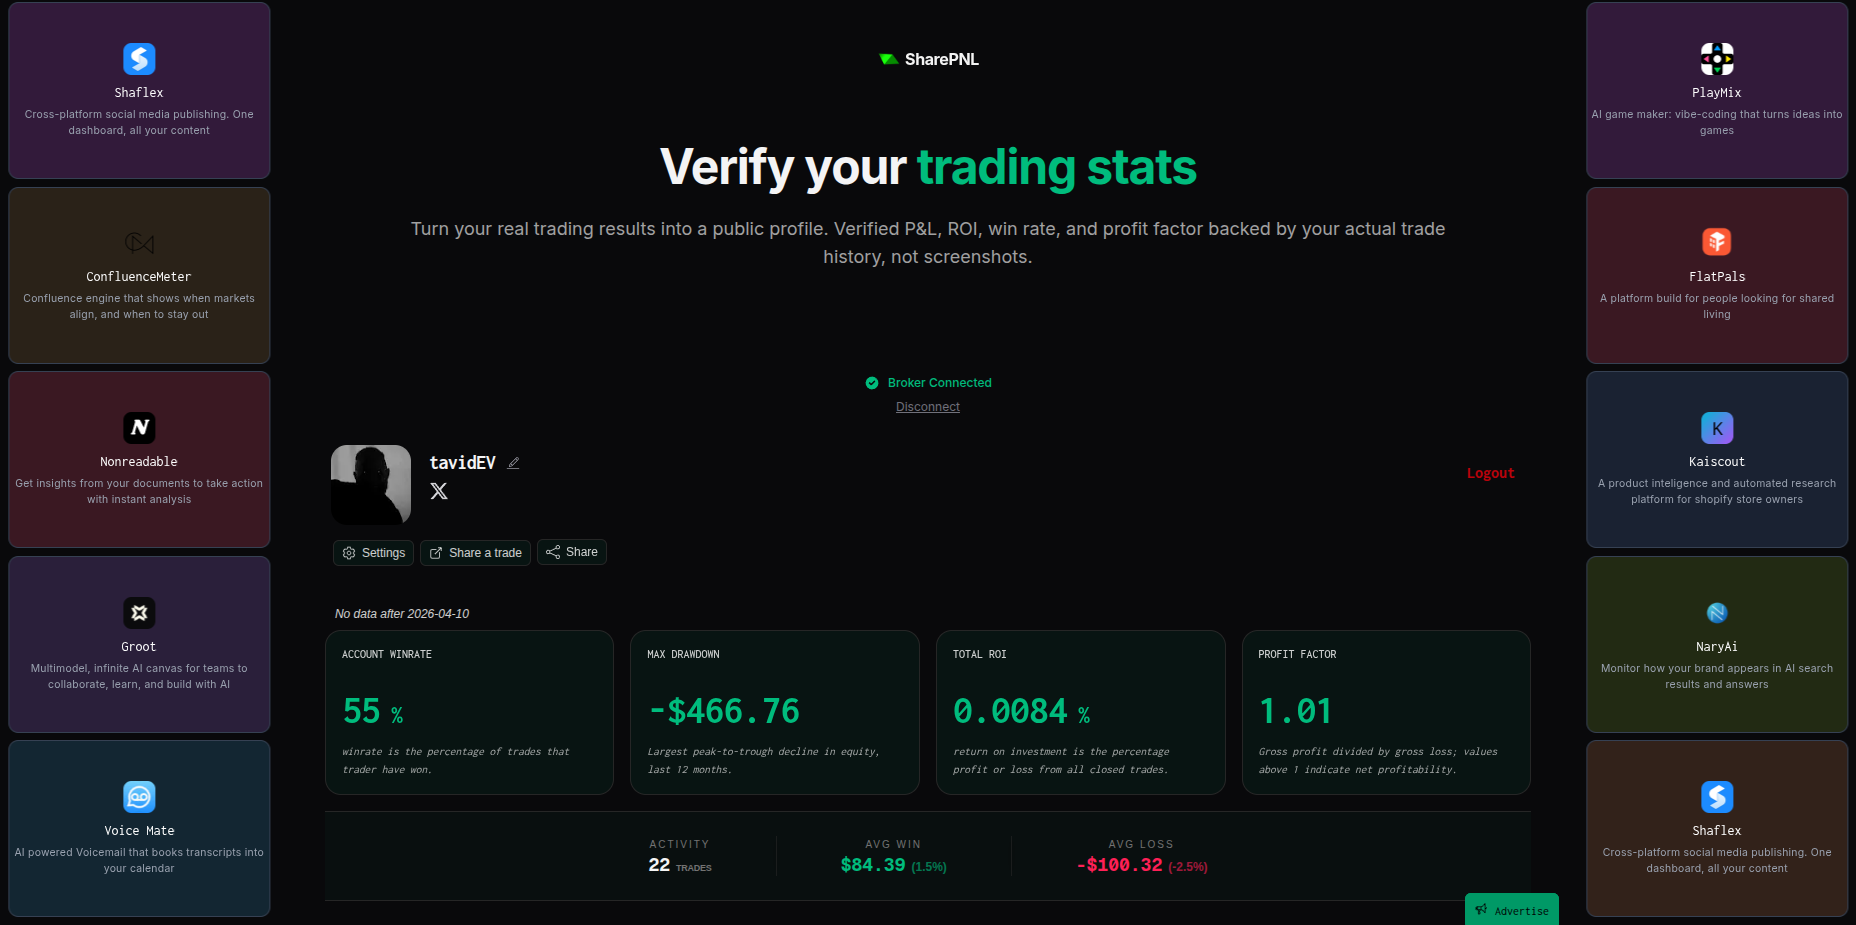Screen dimensions: 1856x925
Task: Disconnect the broker
Action: [x=928, y=407]
